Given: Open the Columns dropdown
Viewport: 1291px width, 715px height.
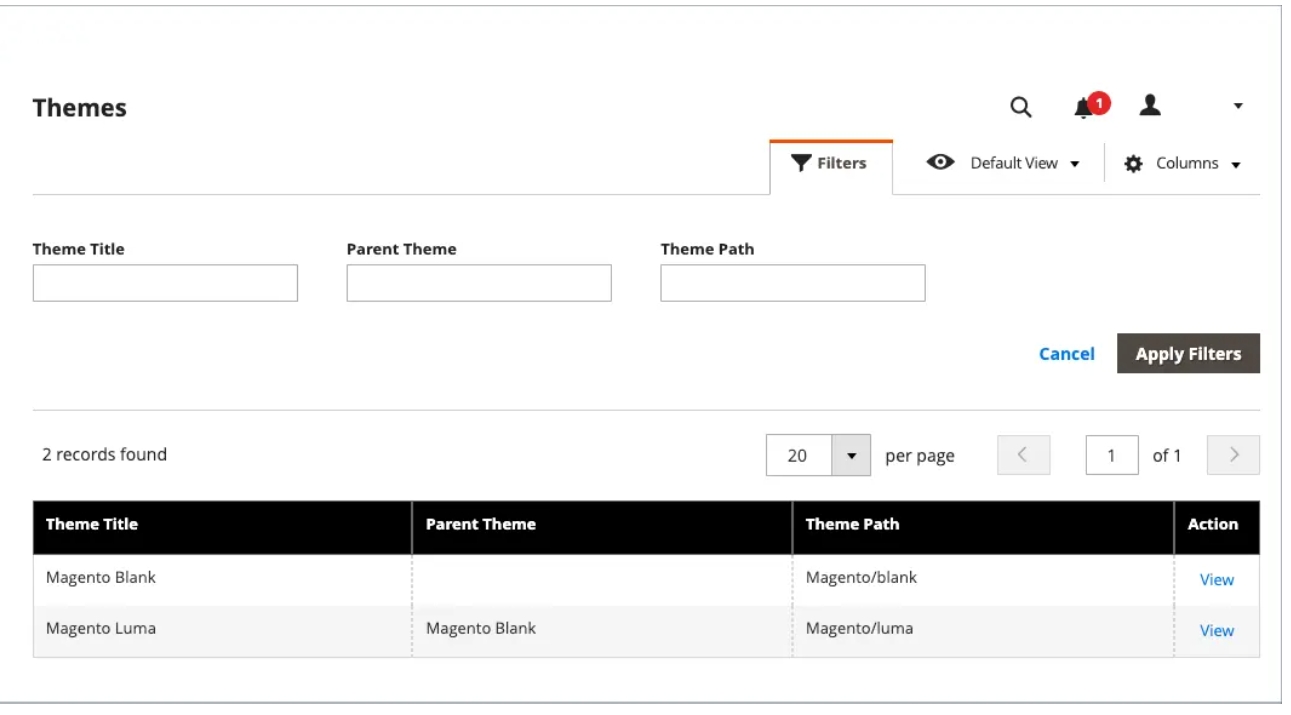Looking at the screenshot, I should (x=1183, y=163).
